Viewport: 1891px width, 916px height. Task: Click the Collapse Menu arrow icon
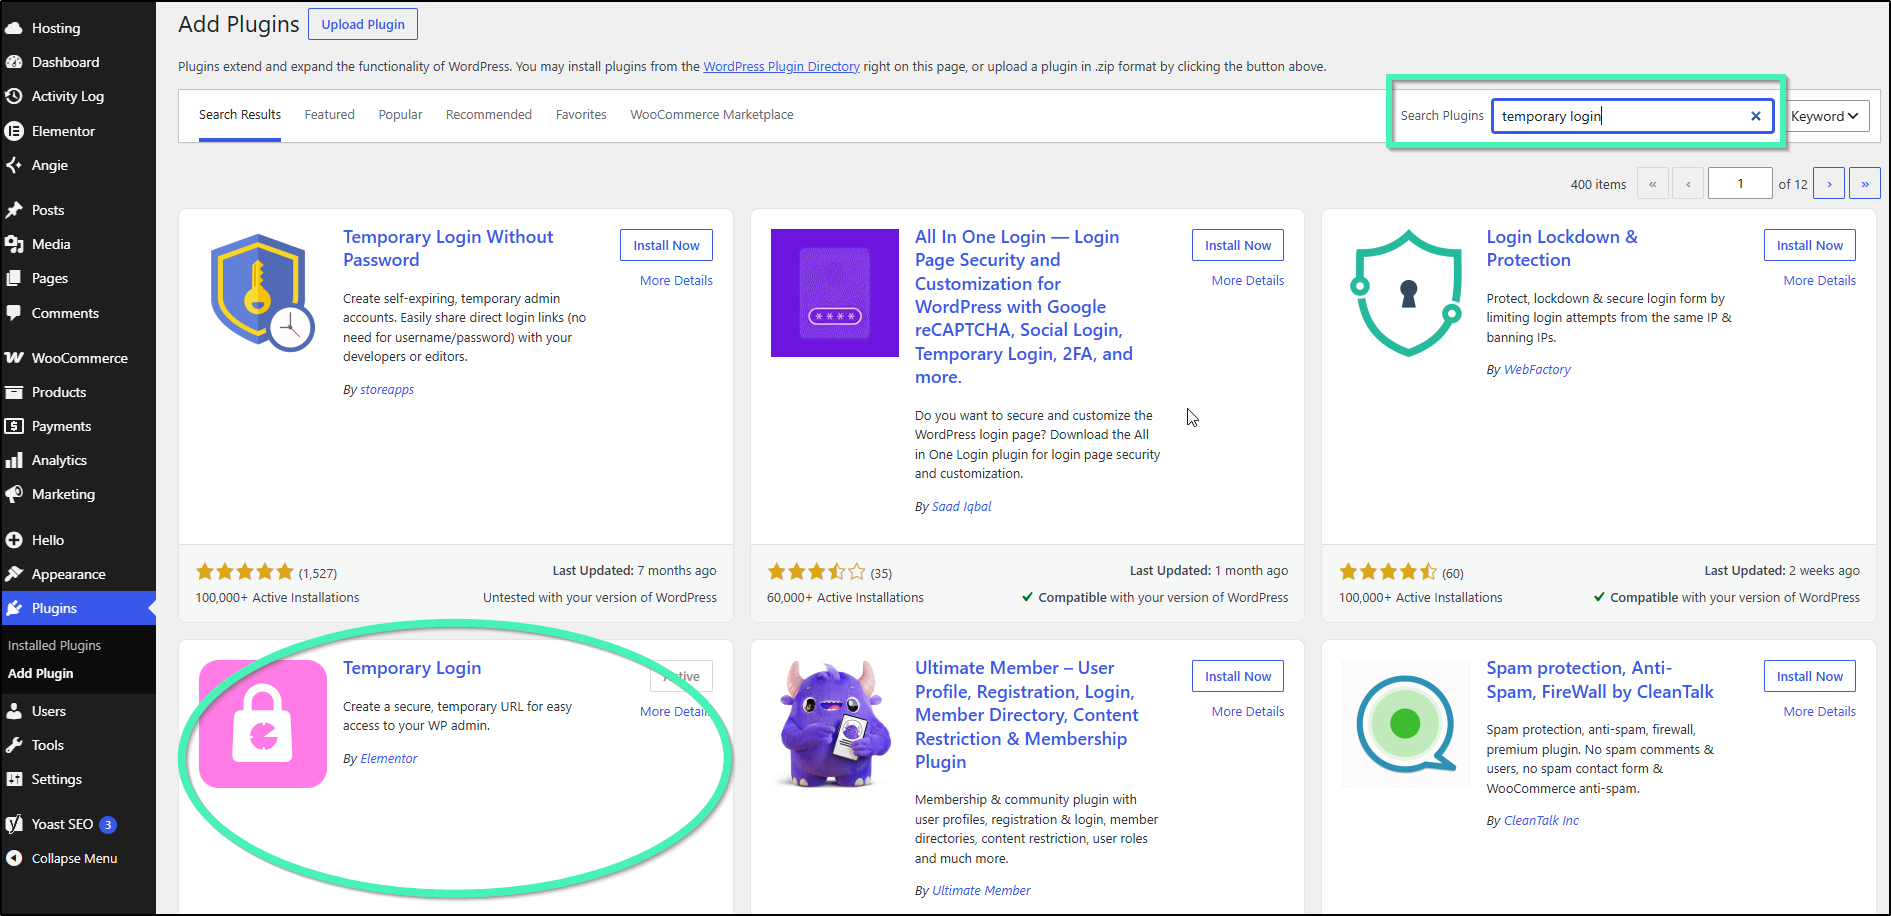(14, 858)
